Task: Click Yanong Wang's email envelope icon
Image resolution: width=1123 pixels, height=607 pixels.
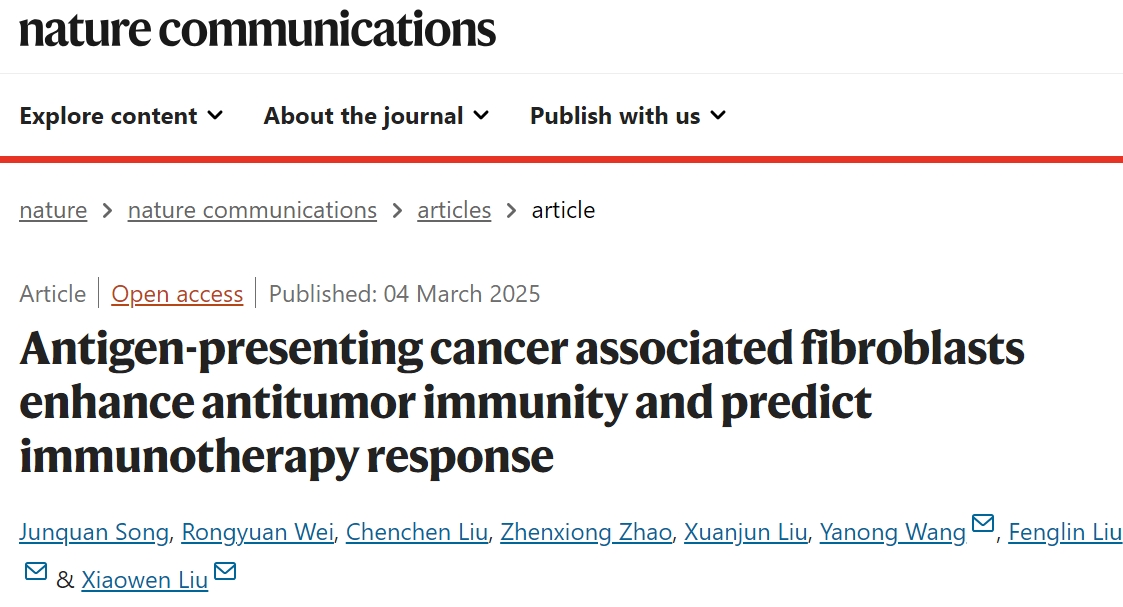Action: pyautogui.click(x=983, y=524)
